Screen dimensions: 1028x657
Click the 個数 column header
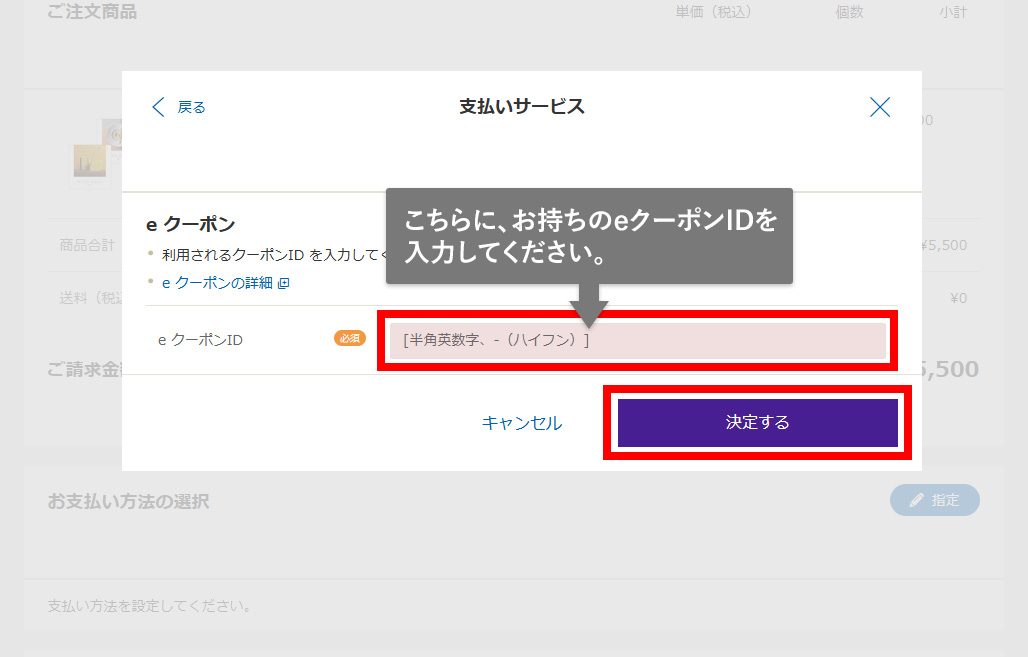[x=849, y=12]
